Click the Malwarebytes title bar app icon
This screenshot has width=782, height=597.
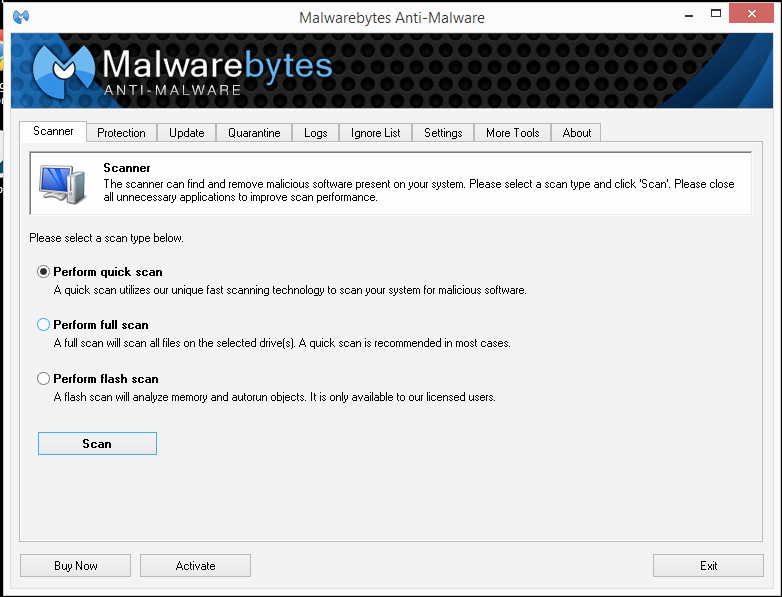(21, 16)
